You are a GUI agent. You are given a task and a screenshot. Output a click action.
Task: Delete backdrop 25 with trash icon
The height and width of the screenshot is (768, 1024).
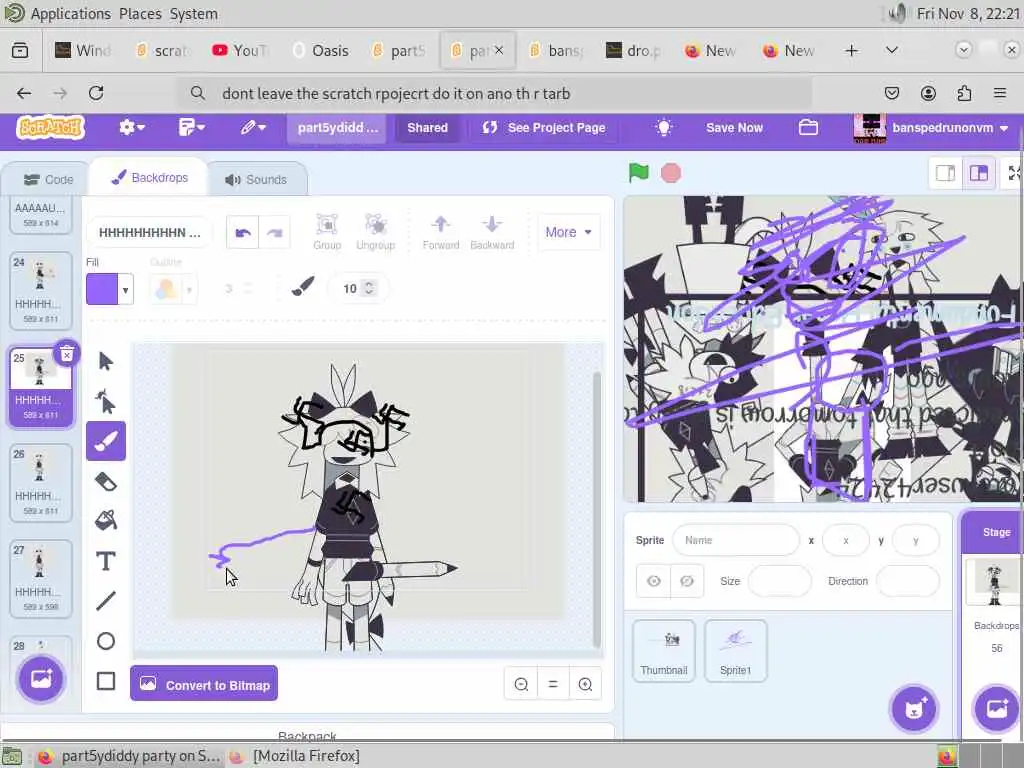[x=67, y=354]
